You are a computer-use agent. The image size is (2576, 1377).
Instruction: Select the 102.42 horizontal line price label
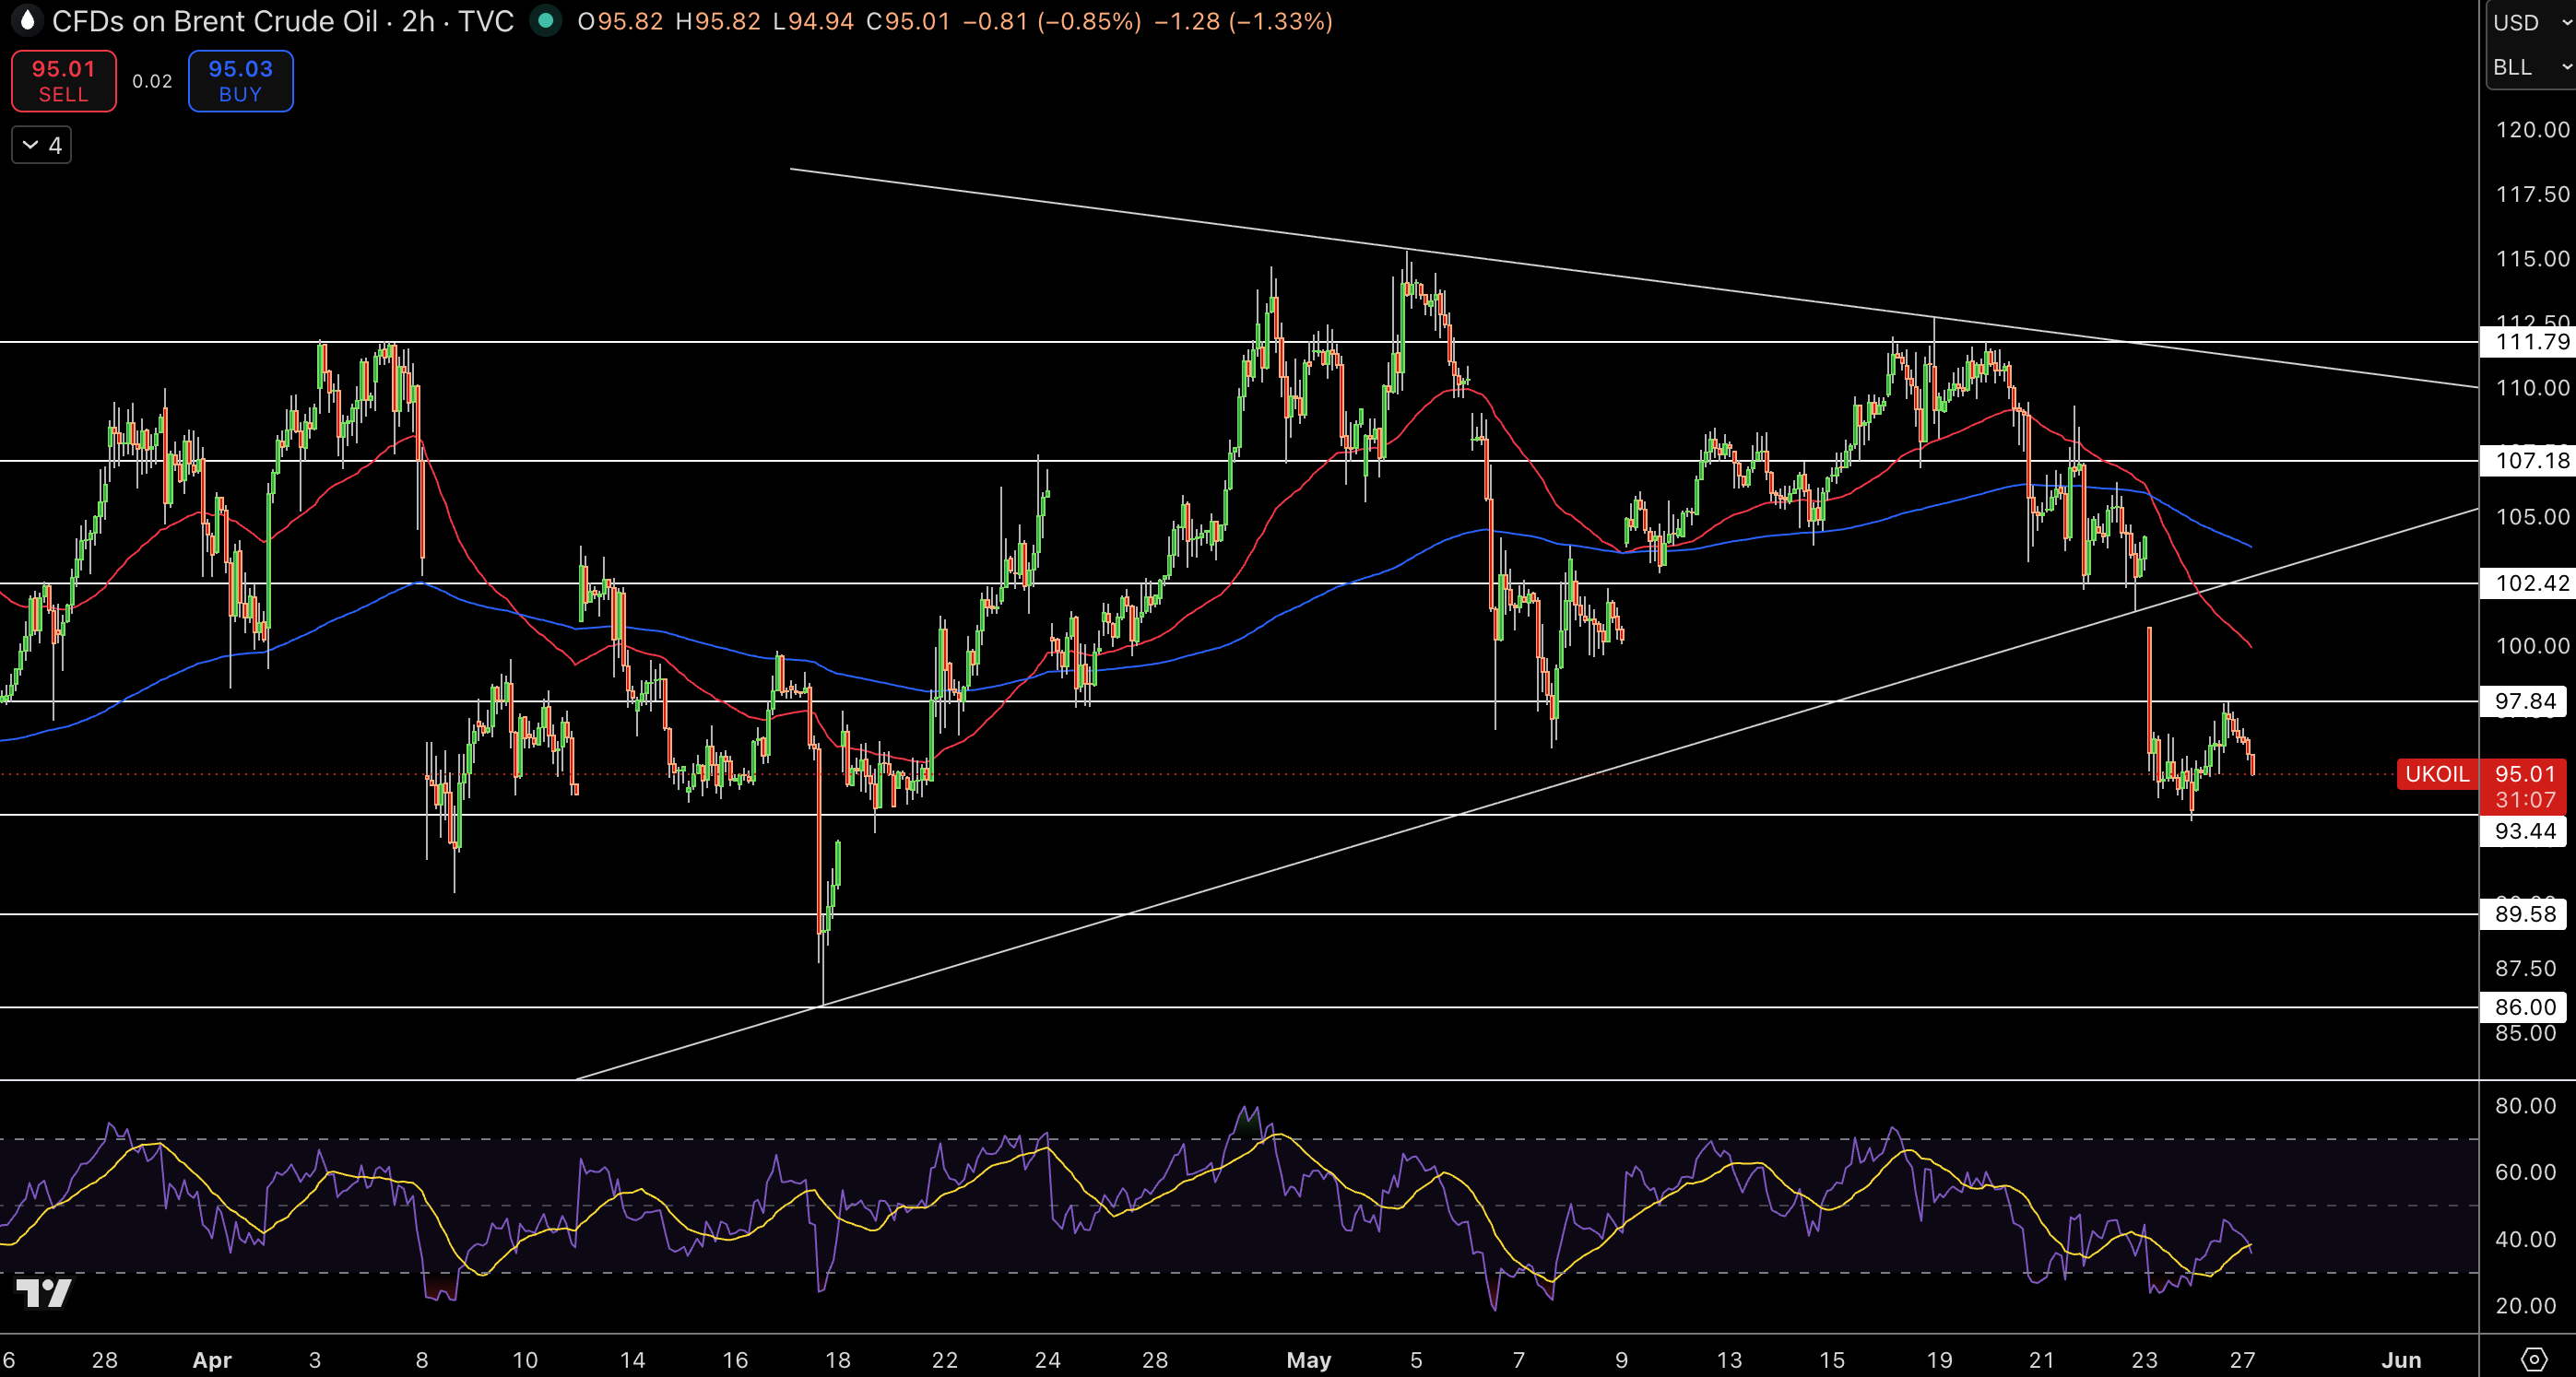tap(2526, 583)
